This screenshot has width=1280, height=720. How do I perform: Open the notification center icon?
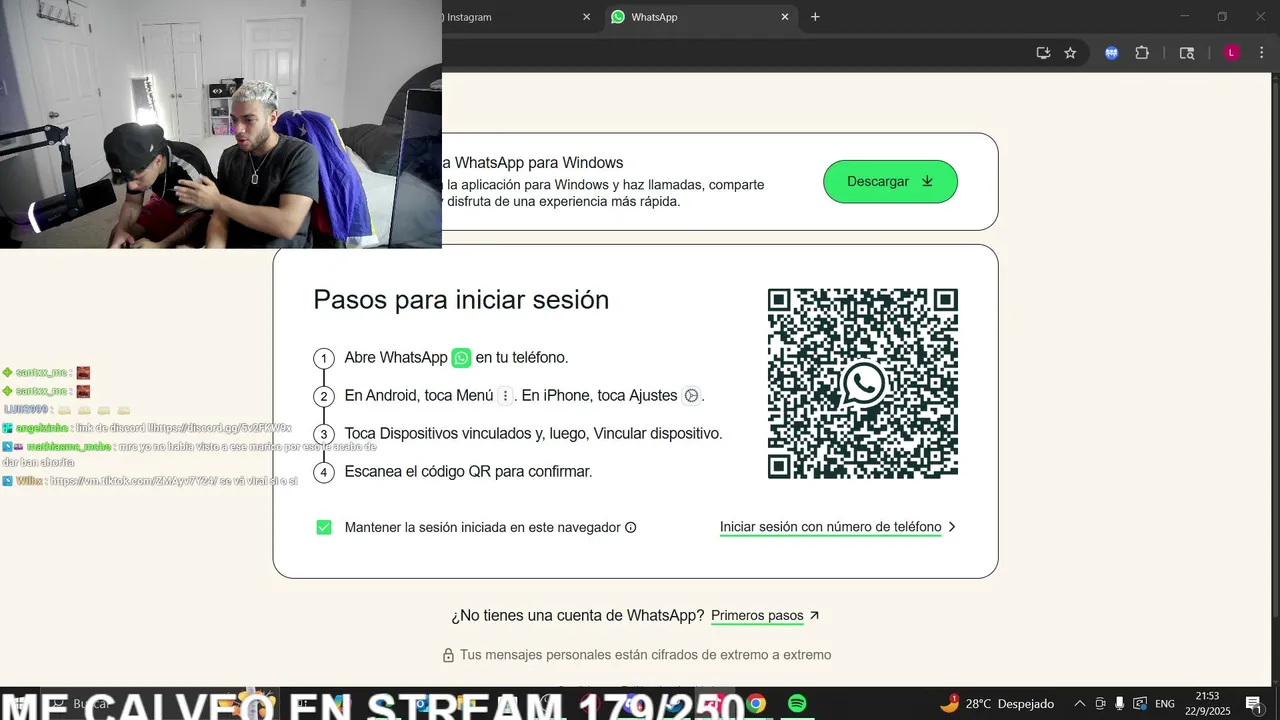(1253, 704)
